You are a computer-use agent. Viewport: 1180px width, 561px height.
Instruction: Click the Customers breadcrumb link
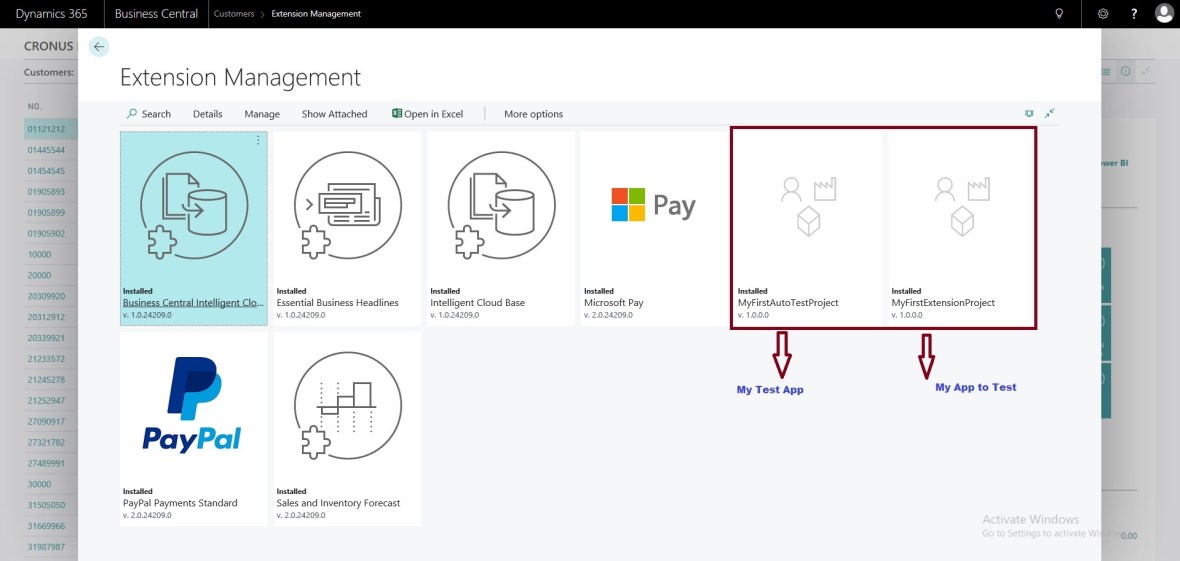point(233,14)
